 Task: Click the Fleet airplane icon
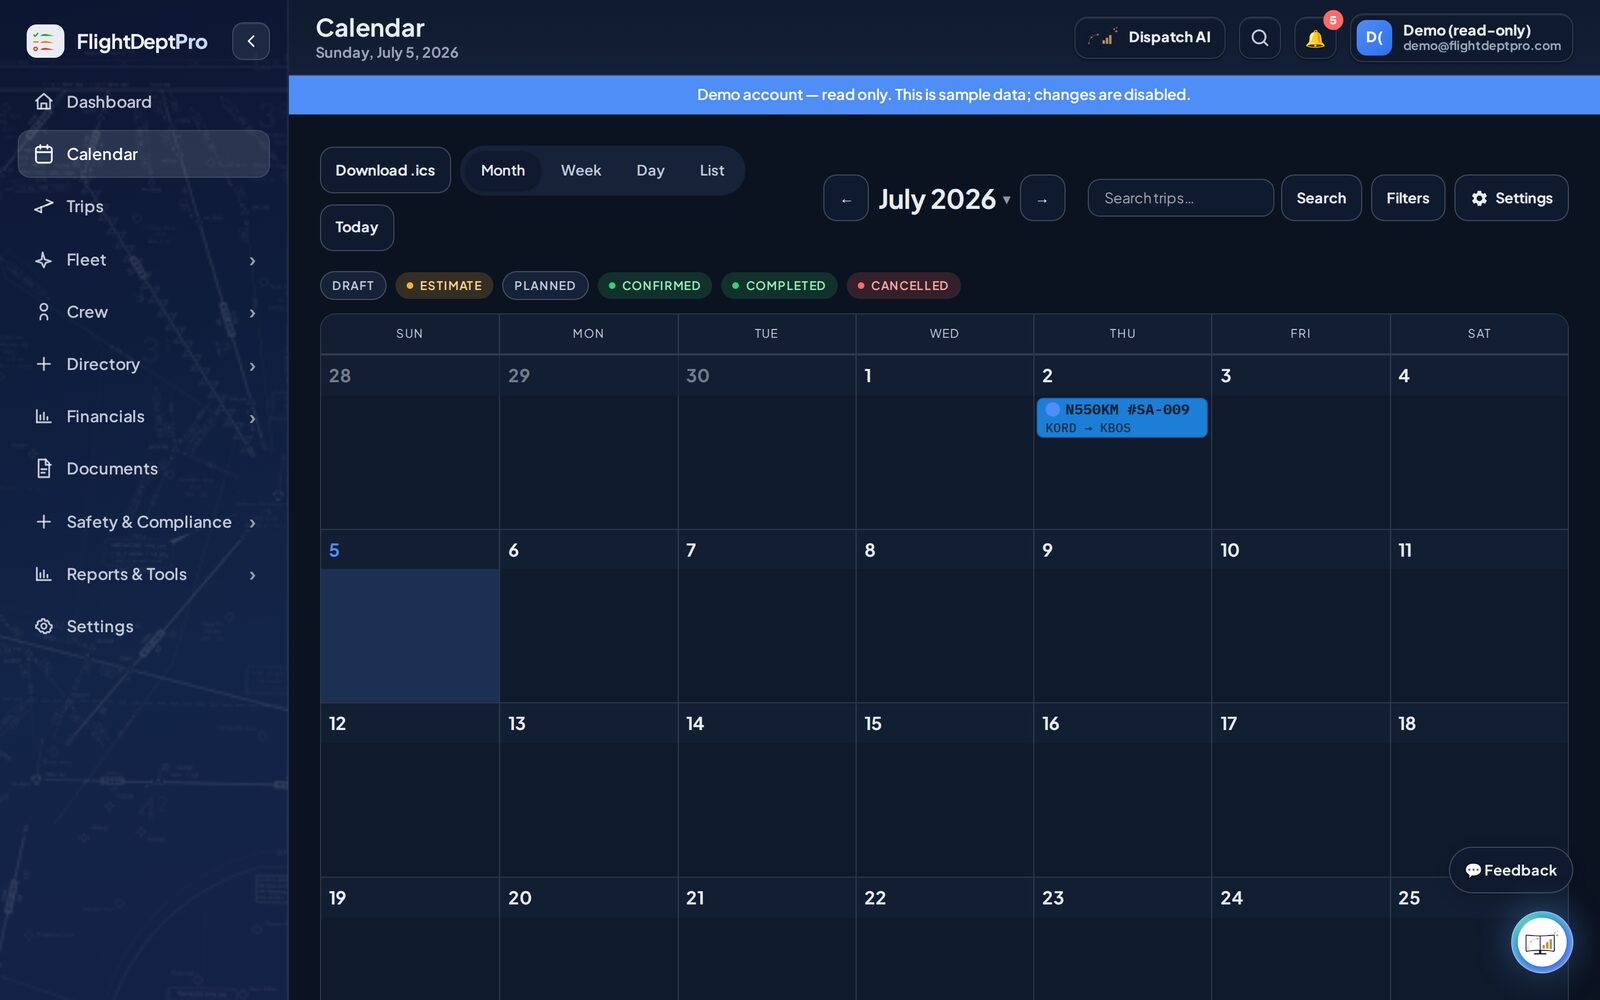coord(44,260)
